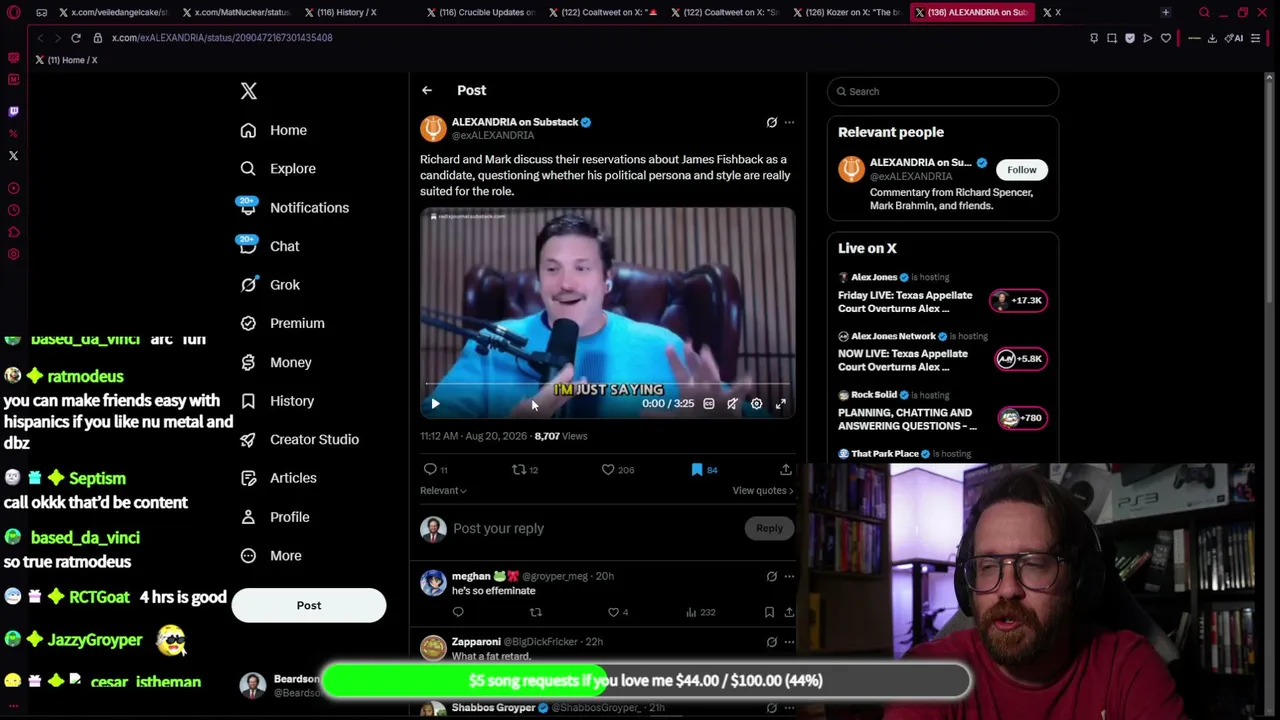Reload the current page

point(75,38)
